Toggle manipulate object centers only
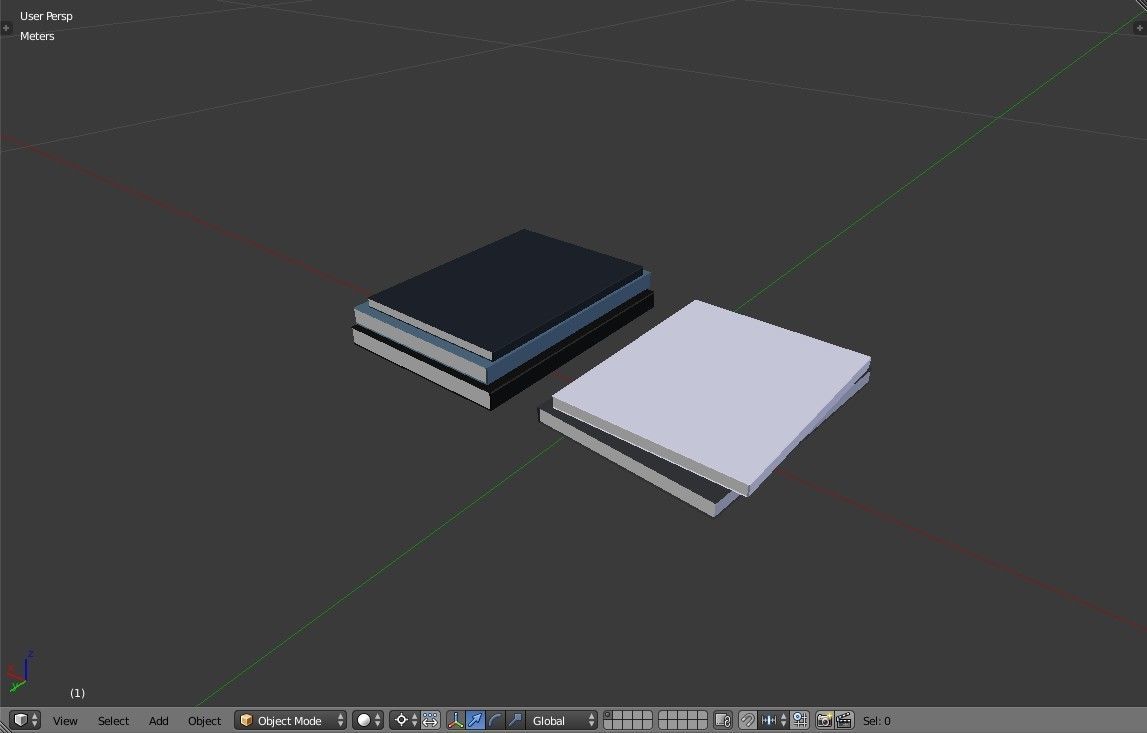 tap(430, 721)
